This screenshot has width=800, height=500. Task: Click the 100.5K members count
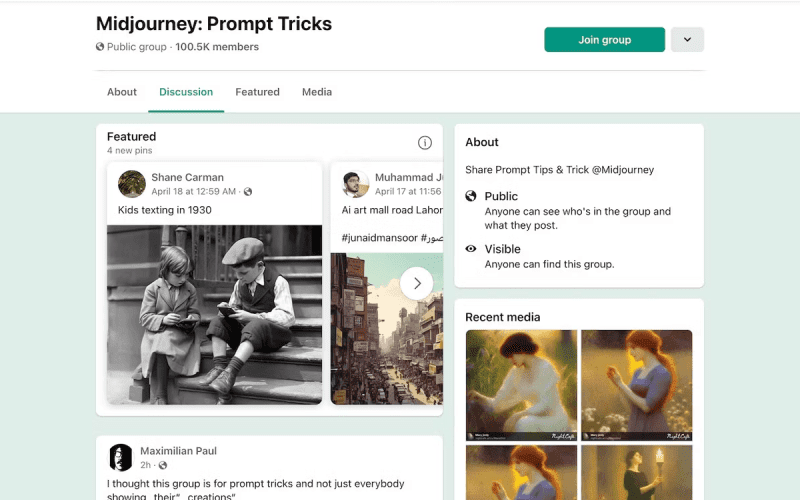click(x=217, y=46)
